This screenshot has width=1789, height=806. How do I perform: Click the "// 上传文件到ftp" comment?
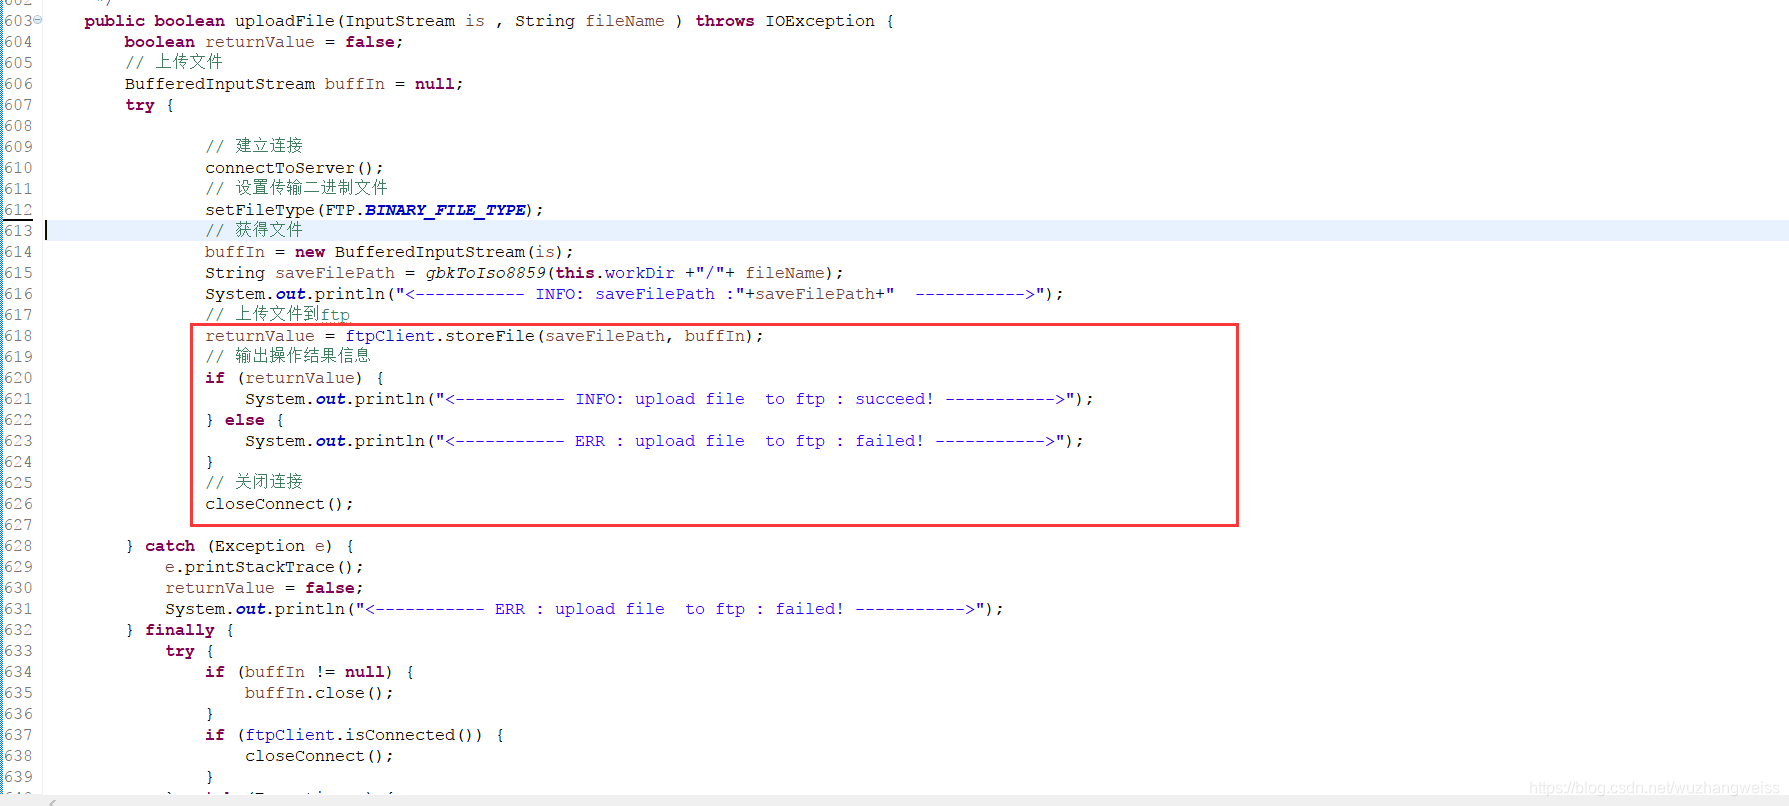pos(277,314)
